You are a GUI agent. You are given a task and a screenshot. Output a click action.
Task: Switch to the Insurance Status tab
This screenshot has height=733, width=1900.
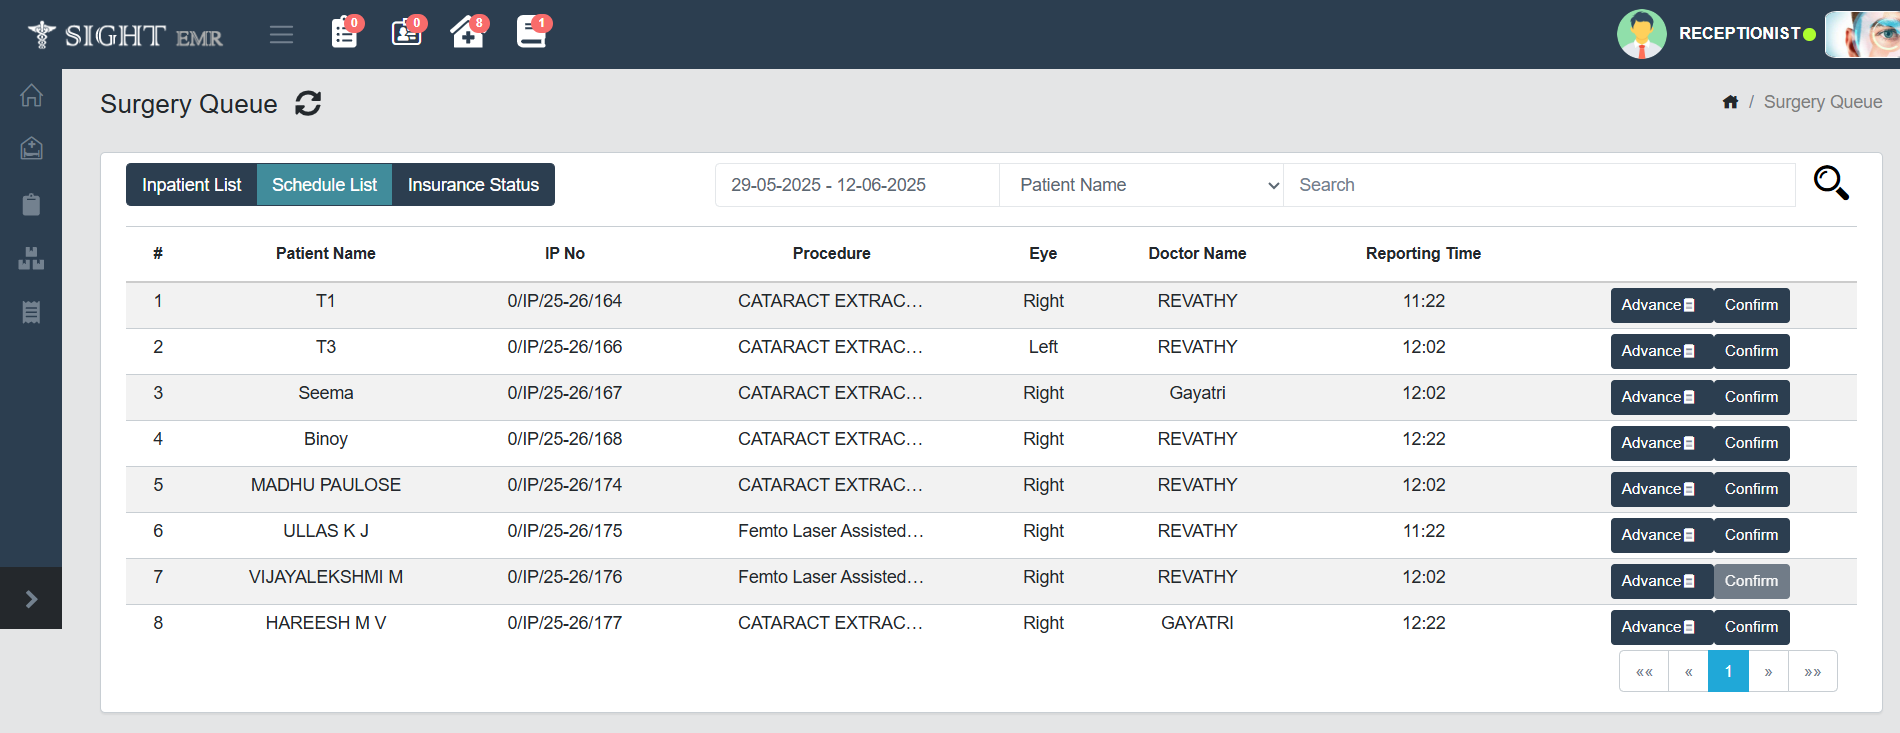tap(473, 185)
